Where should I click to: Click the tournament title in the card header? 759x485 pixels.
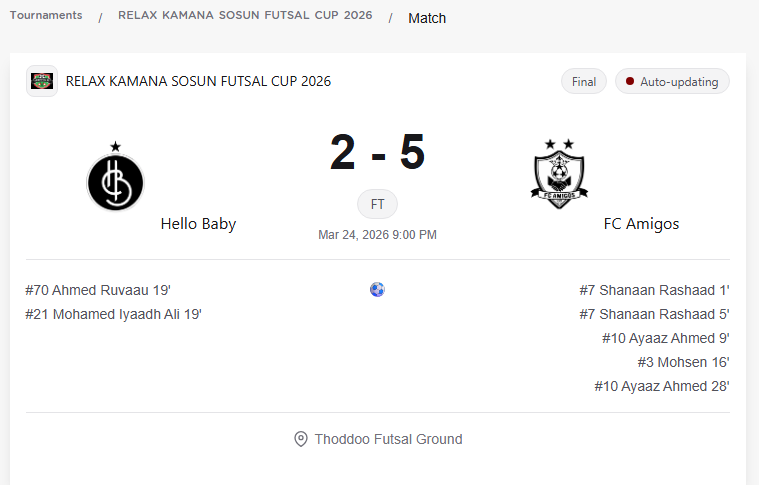198,81
